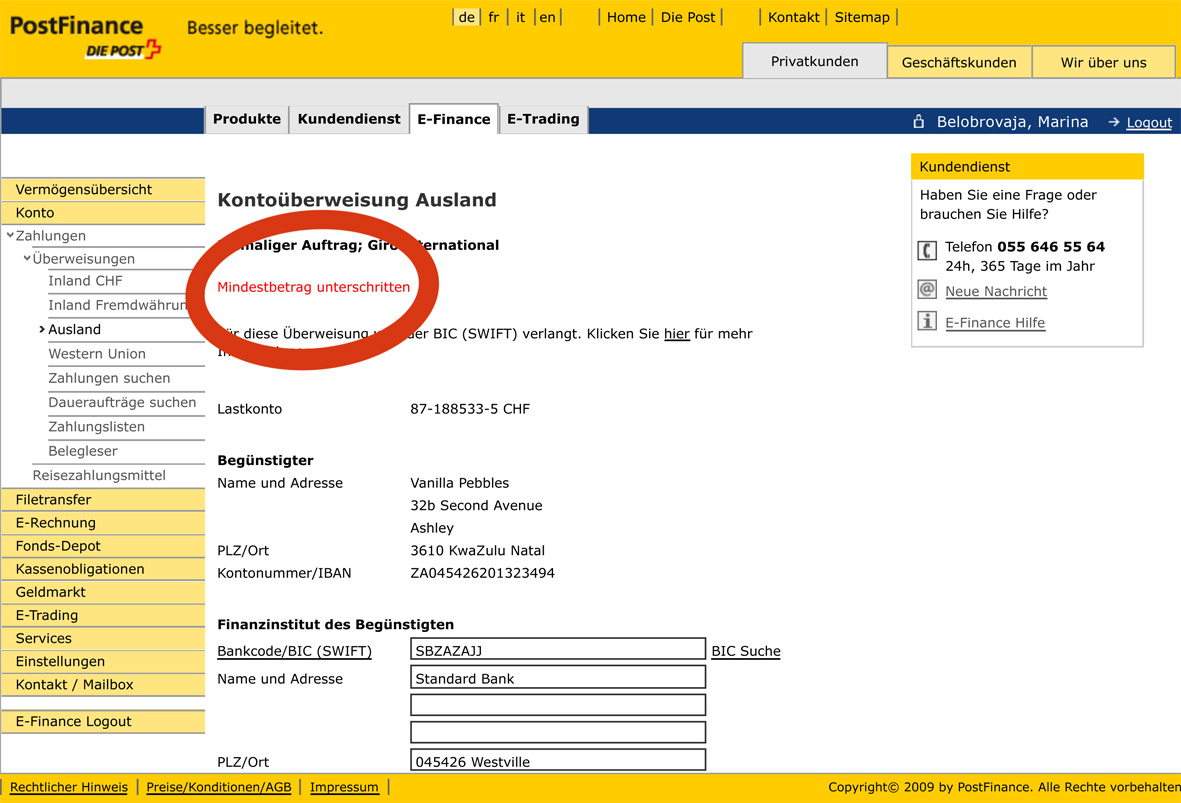Open the E-Finance tab
Image resolution: width=1181 pixels, height=803 pixels.
point(453,119)
